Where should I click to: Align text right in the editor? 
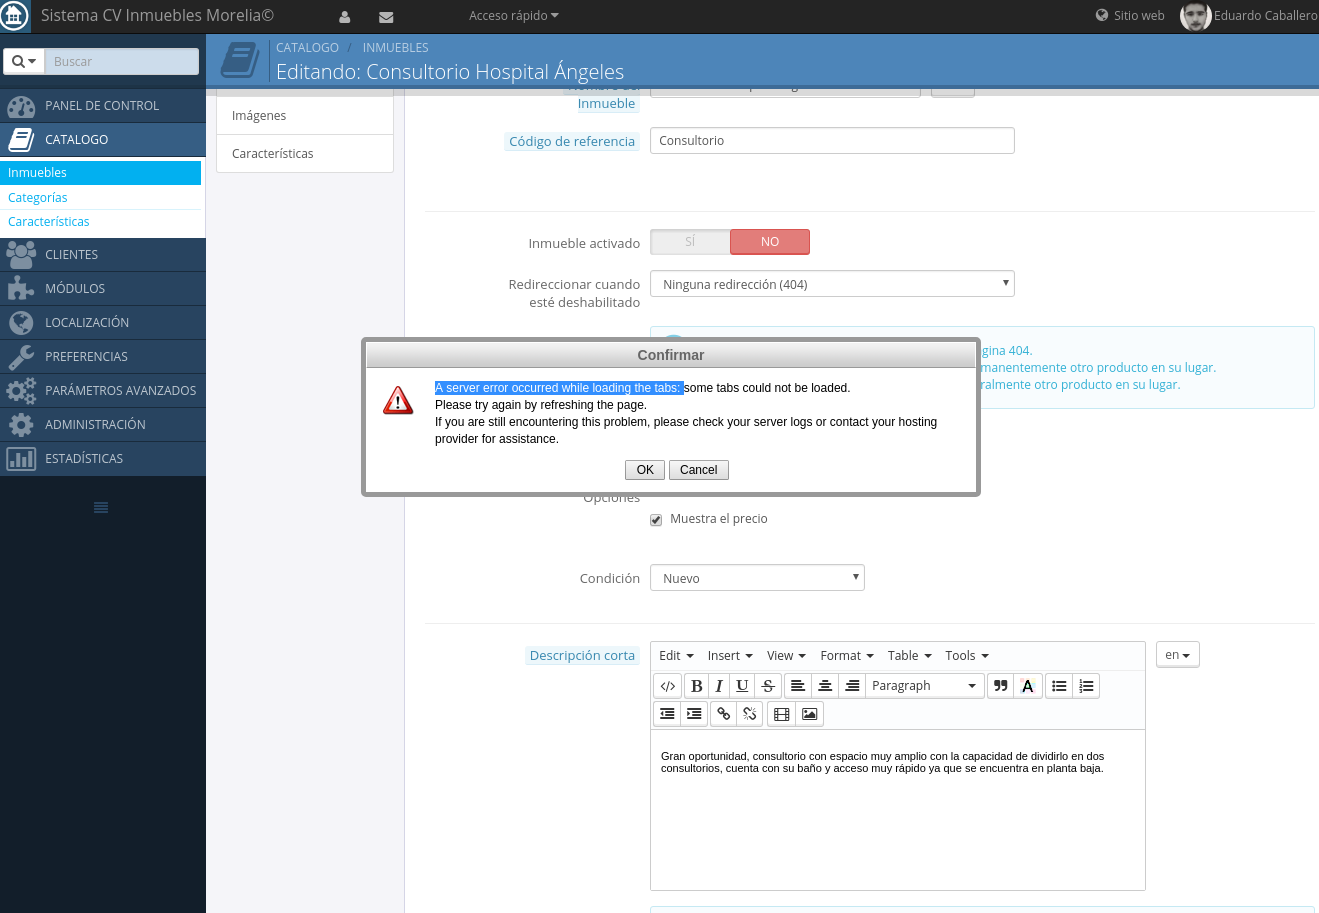[x=852, y=686]
